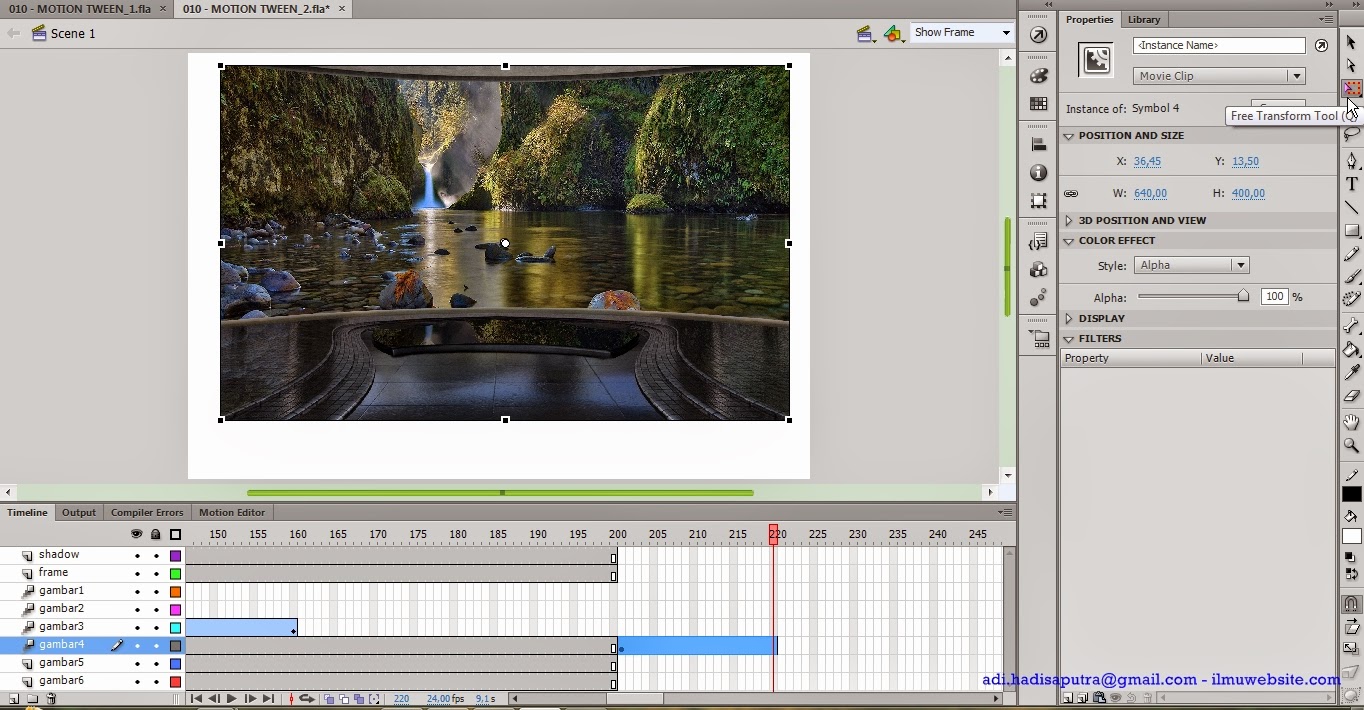Image resolution: width=1364 pixels, height=710 pixels.
Task: Select the Eraser tool
Action: (1351, 396)
